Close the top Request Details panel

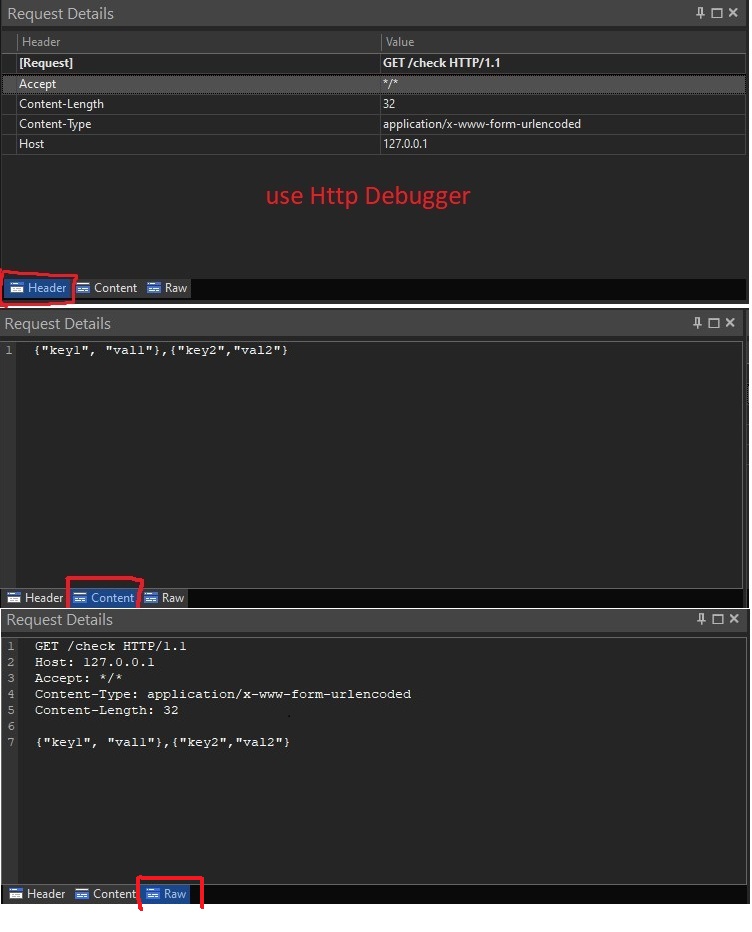(x=733, y=13)
